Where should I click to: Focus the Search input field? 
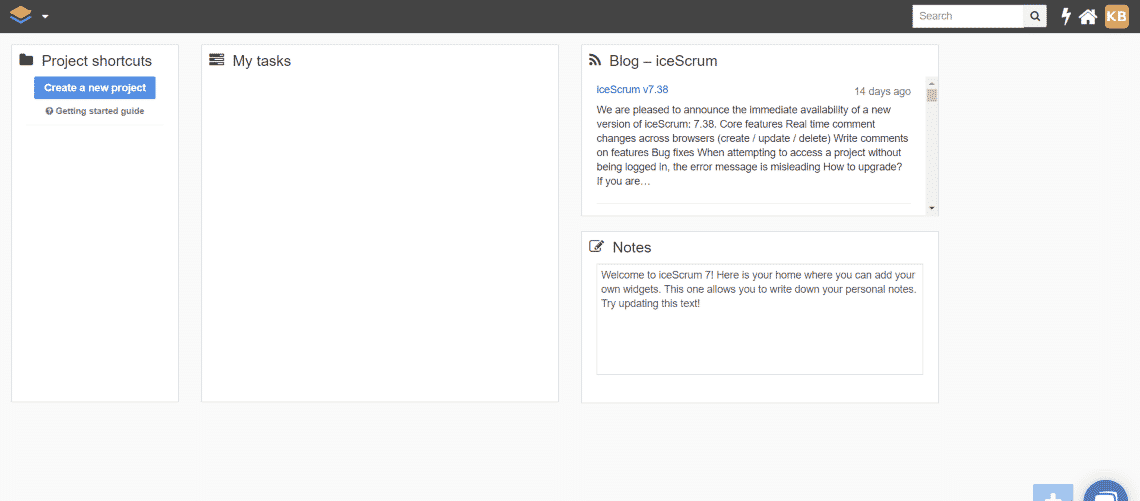(968, 16)
